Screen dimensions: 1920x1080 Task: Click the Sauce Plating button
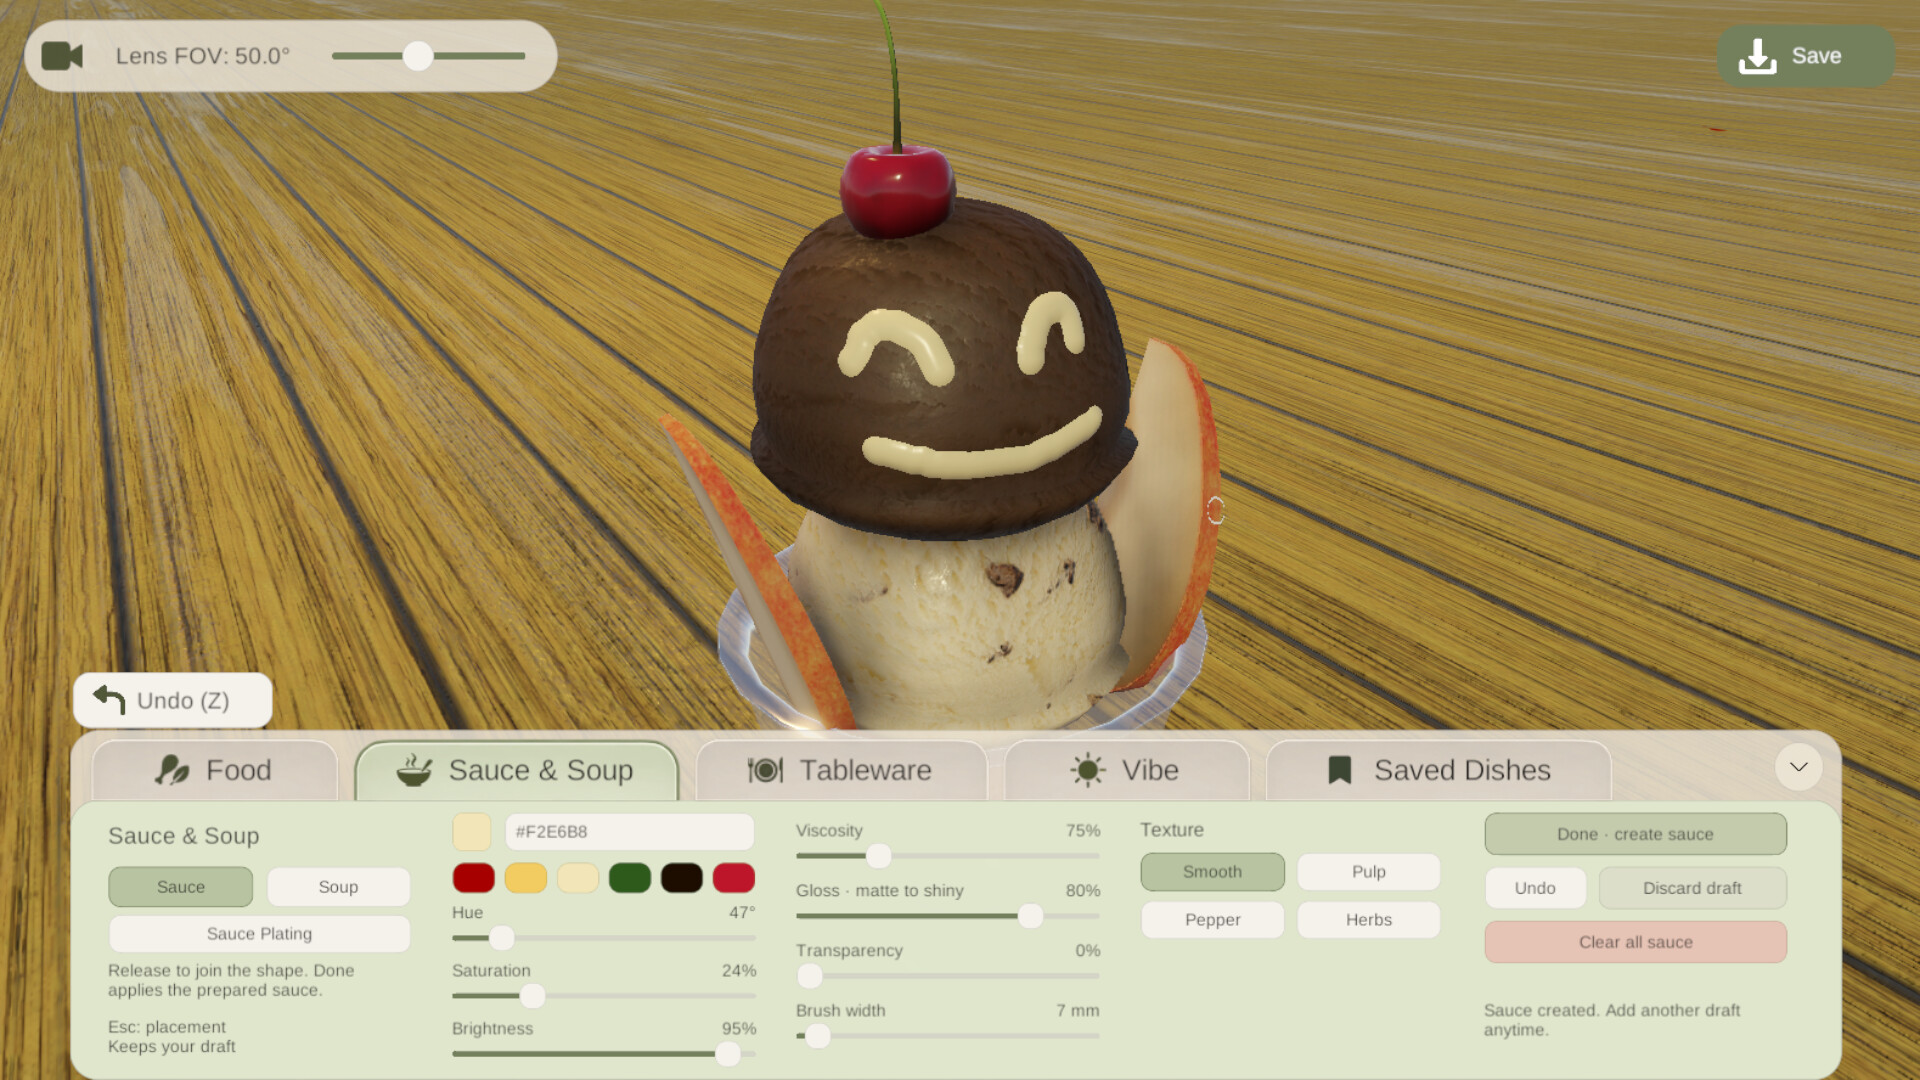[259, 934]
